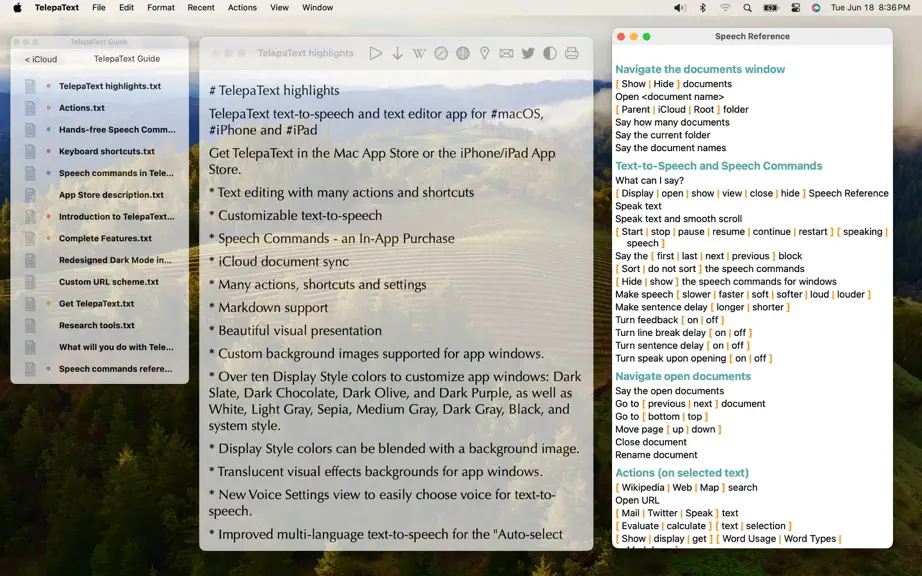The height and width of the screenshot is (576, 922).
Task: Open Safari compass icon in toolbar
Action: click(441, 53)
